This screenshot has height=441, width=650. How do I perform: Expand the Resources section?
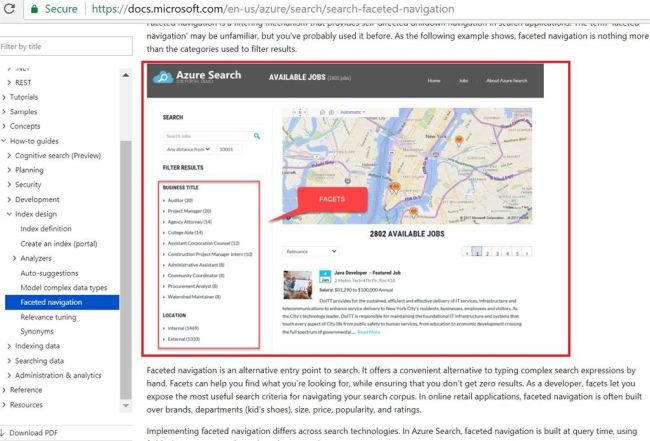click(4, 405)
